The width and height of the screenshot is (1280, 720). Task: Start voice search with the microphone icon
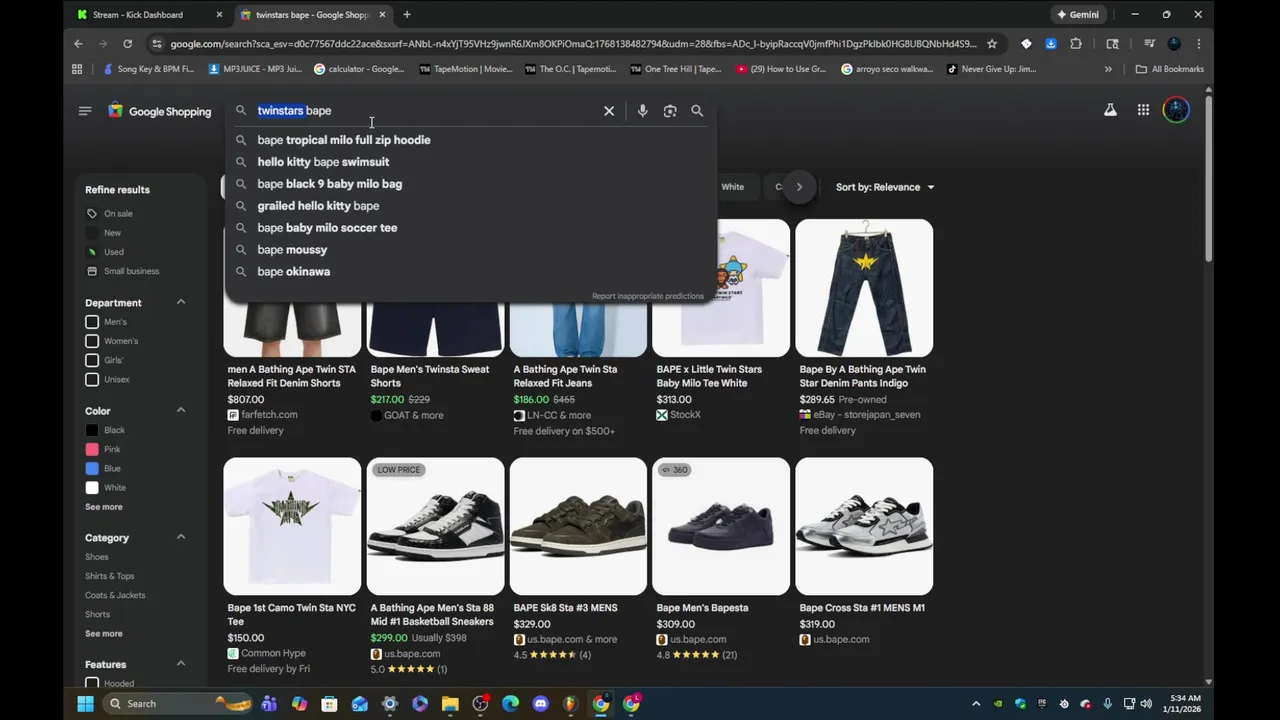pos(642,111)
